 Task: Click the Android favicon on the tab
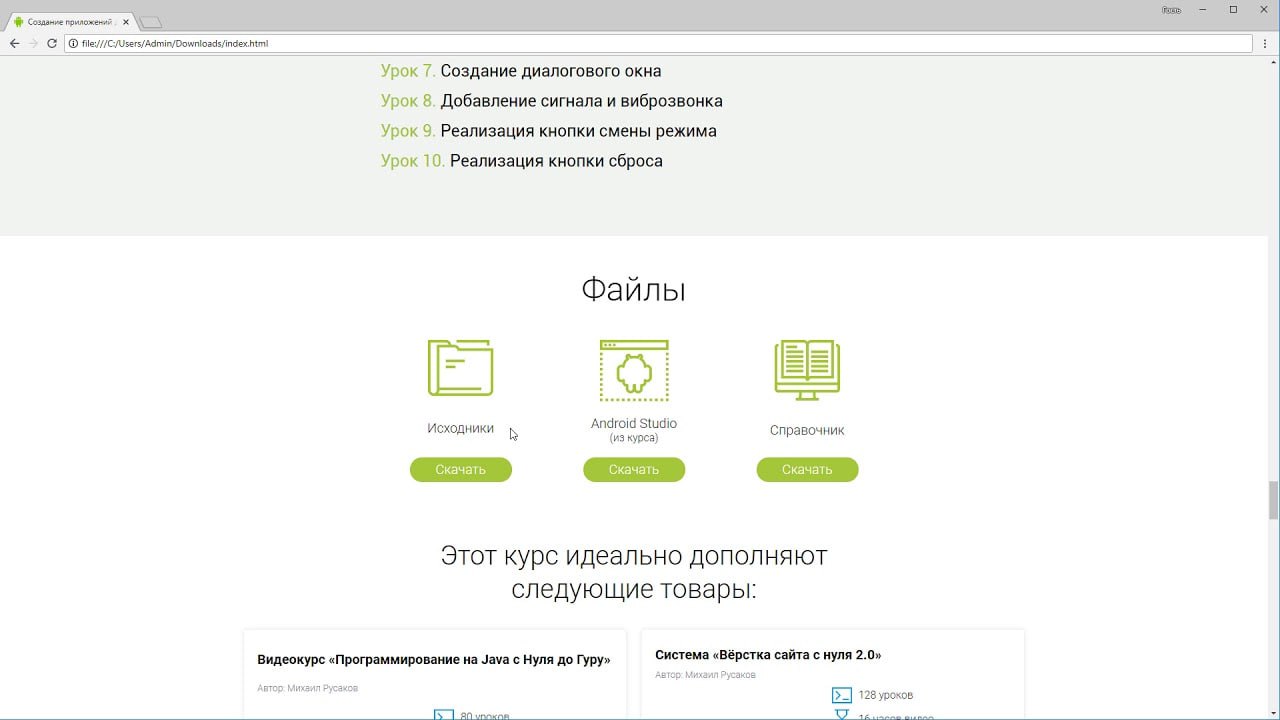coord(18,21)
